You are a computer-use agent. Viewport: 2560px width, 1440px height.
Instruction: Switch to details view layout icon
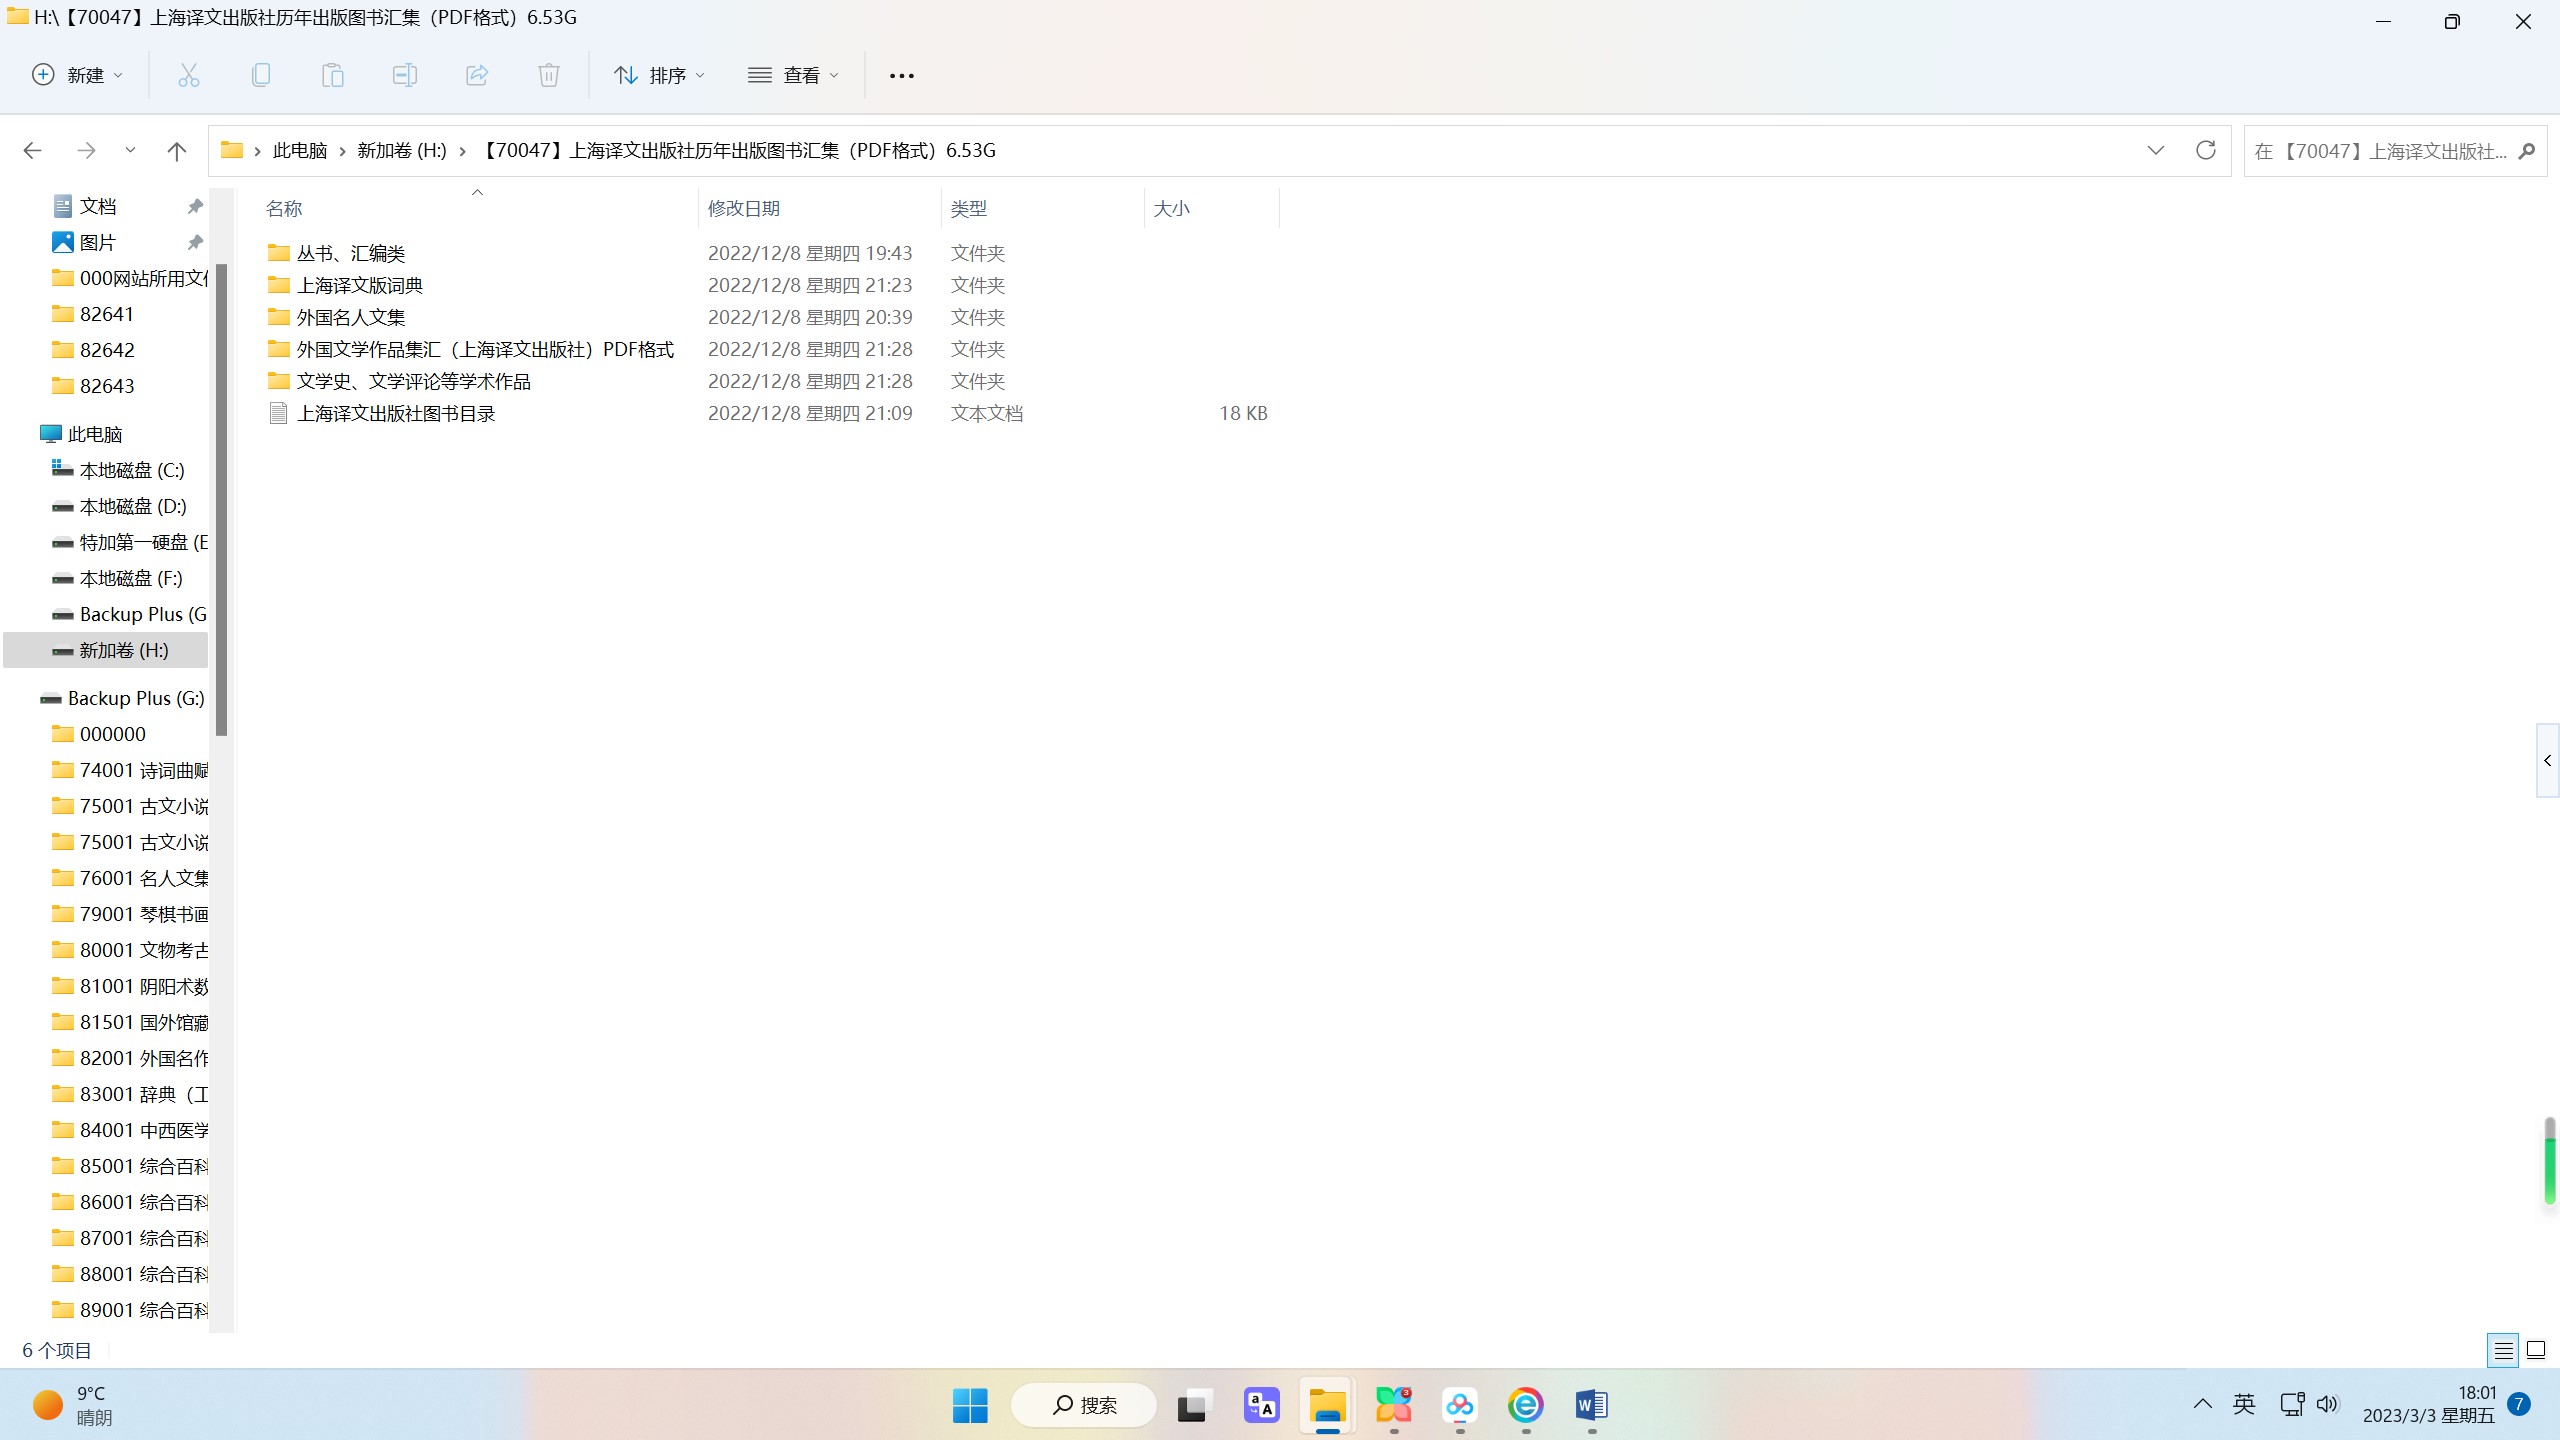(x=2503, y=1350)
